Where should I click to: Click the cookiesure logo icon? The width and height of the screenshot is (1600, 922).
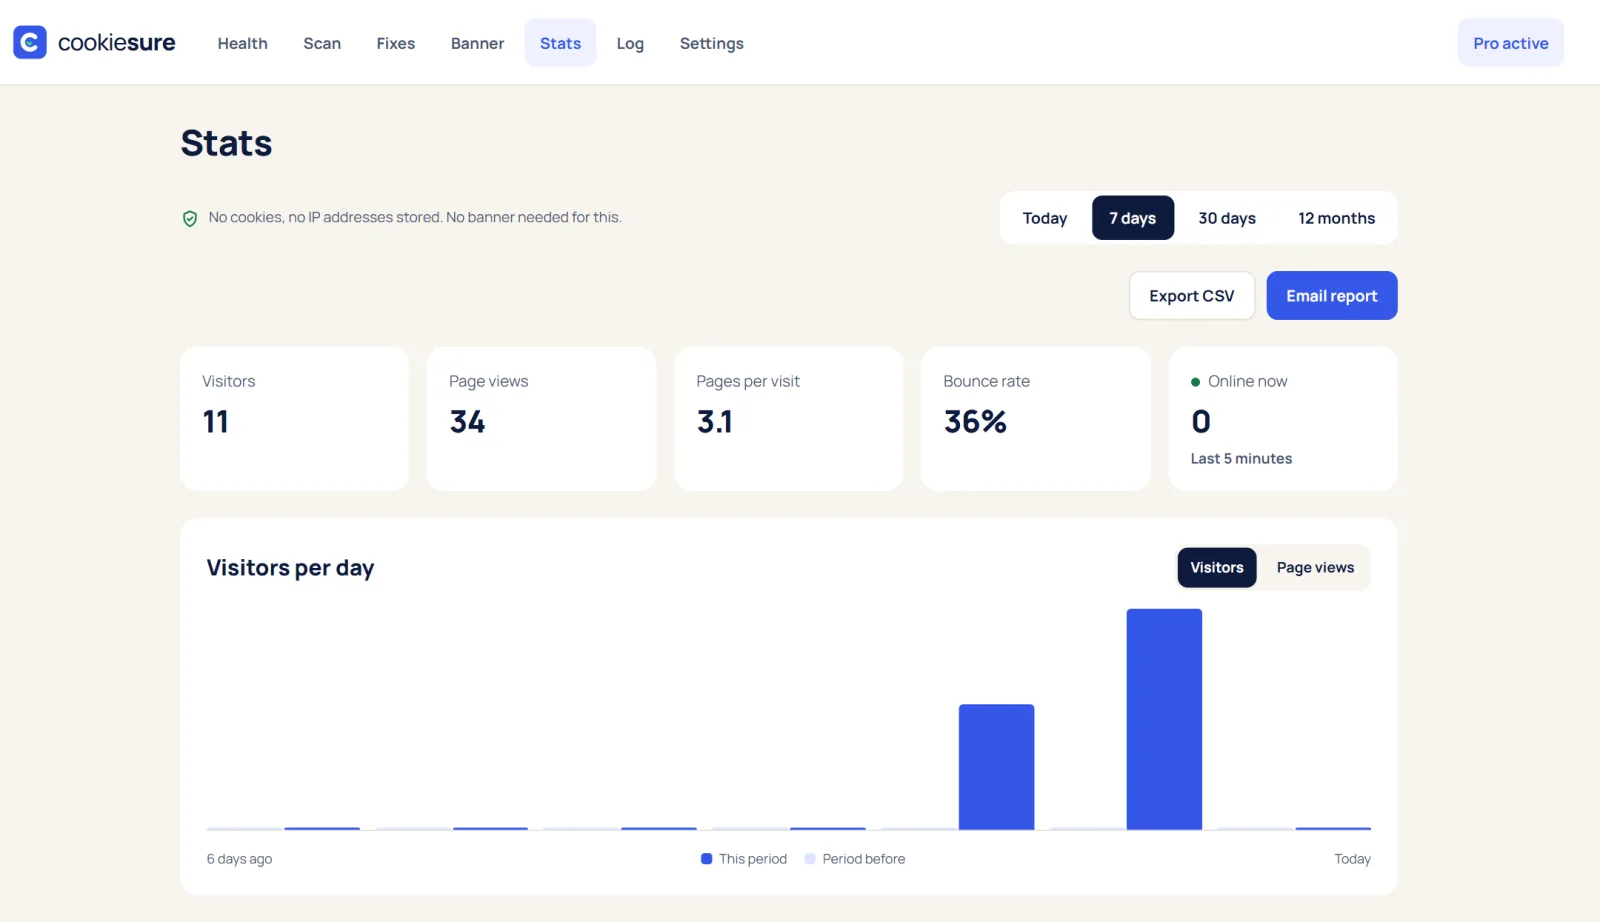(30, 42)
